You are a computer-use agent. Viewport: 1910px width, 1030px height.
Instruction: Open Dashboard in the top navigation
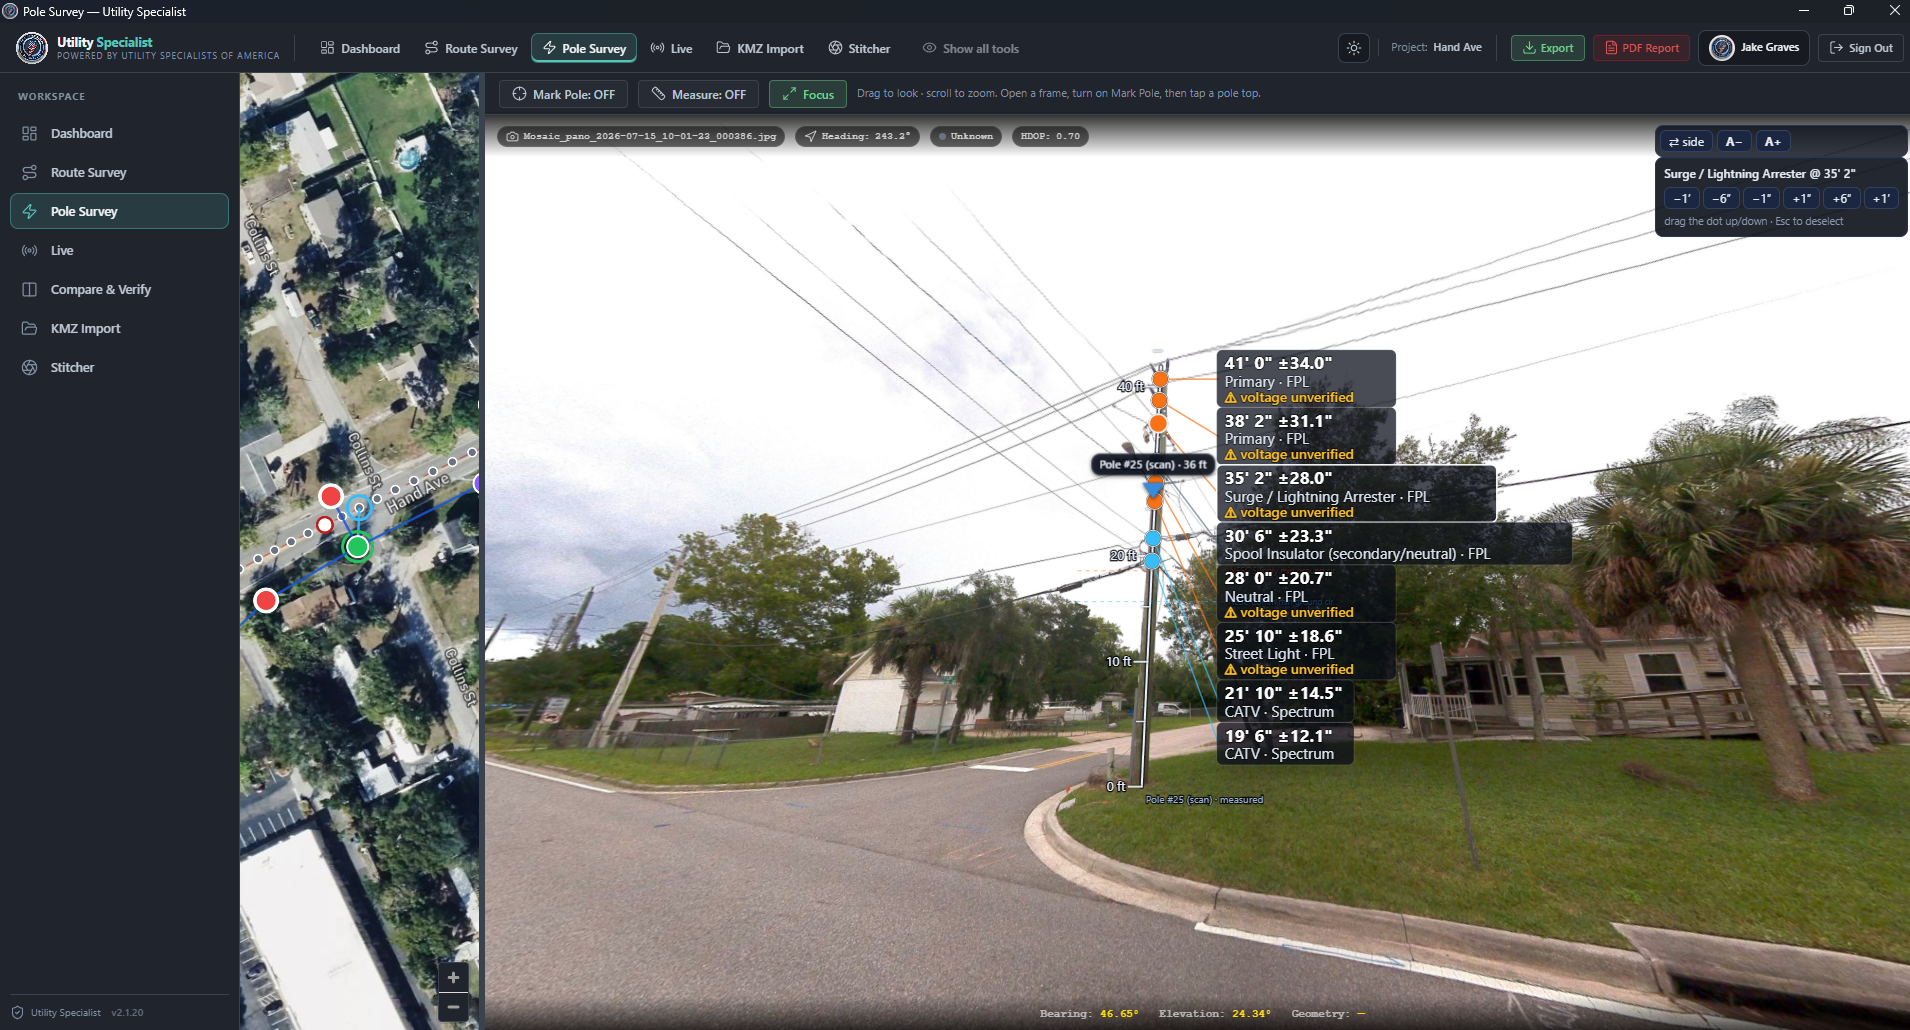click(360, 48)
